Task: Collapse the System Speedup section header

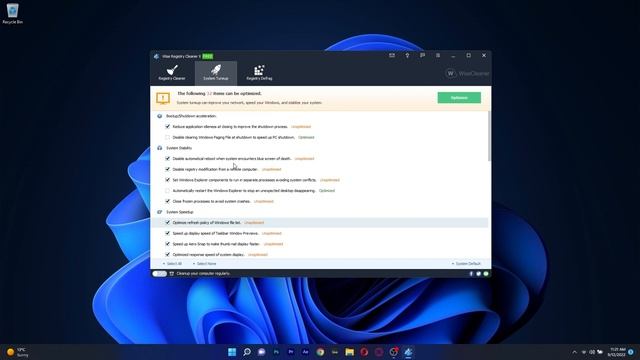Action: pyautogui.click(x=160, y=212)
